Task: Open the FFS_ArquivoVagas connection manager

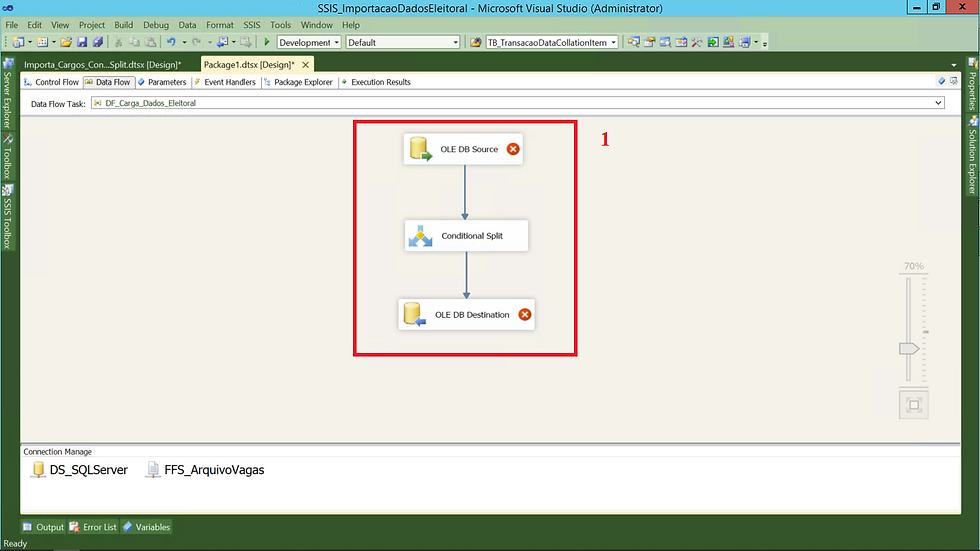Action: pyautogui.click(x=205, y=470)
